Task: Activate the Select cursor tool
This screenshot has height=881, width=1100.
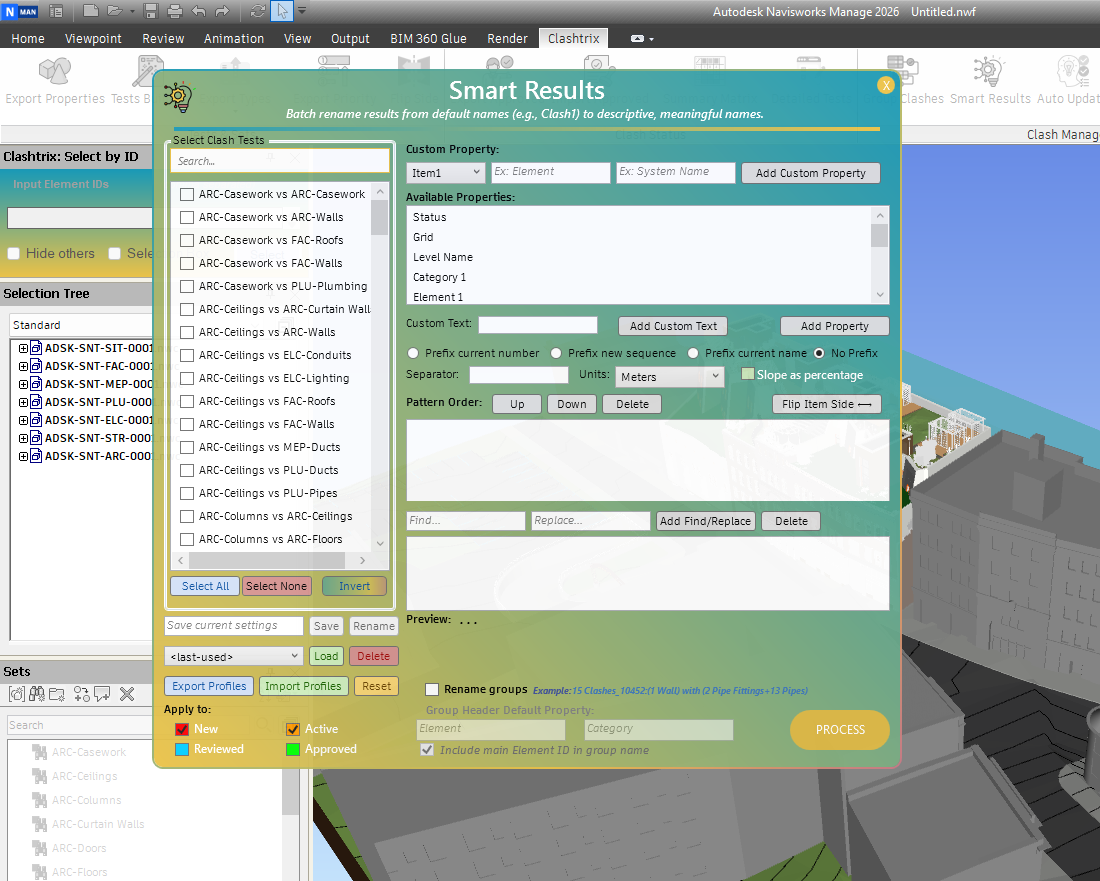Action: pyautogui.click(x=282, y=11)
